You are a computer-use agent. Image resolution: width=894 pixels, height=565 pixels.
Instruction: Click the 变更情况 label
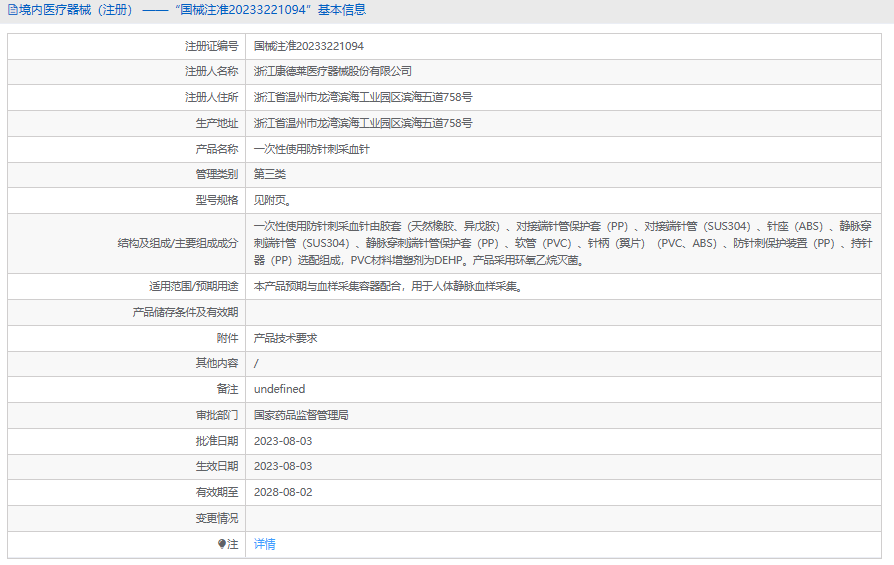click(x=217, y=519)
